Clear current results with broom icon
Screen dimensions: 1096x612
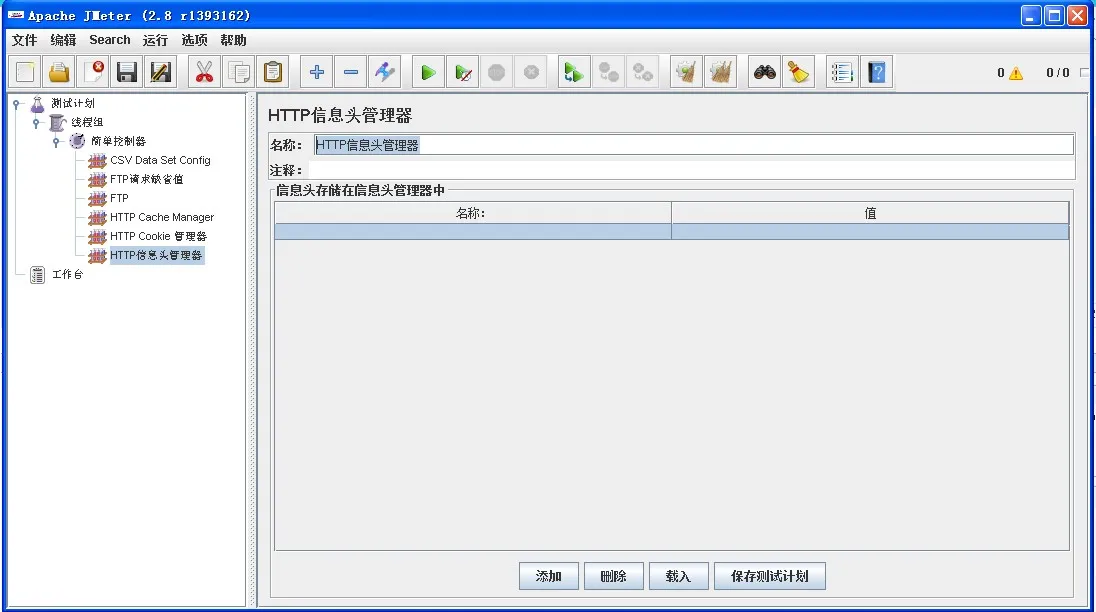pos(686,72)
